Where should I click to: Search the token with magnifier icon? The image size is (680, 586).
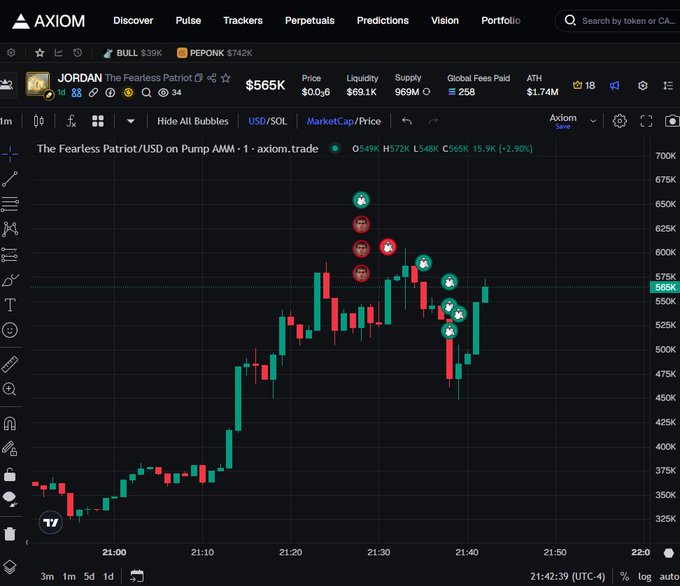pos(147,92)
